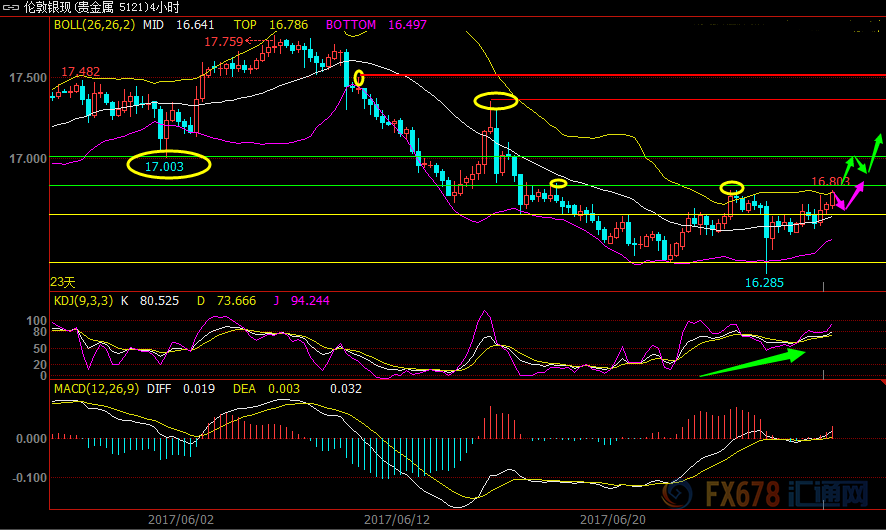
Task: Click the FX678 watermark logo
Action: point(768,495)
